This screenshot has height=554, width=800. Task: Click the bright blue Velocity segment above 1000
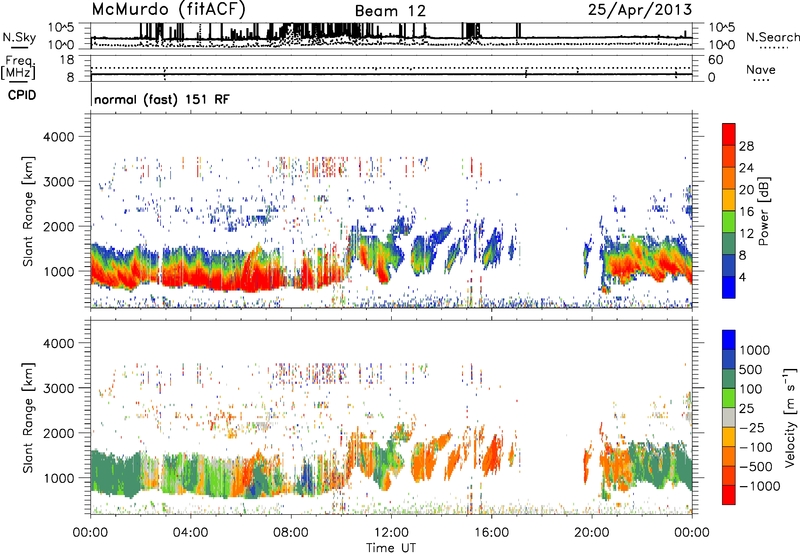(x=729, y=340)
